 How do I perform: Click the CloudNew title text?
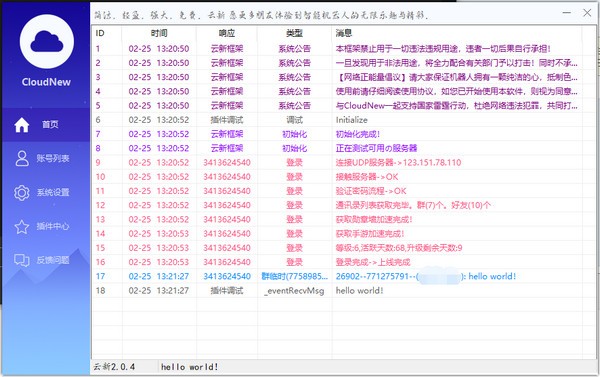46,82
